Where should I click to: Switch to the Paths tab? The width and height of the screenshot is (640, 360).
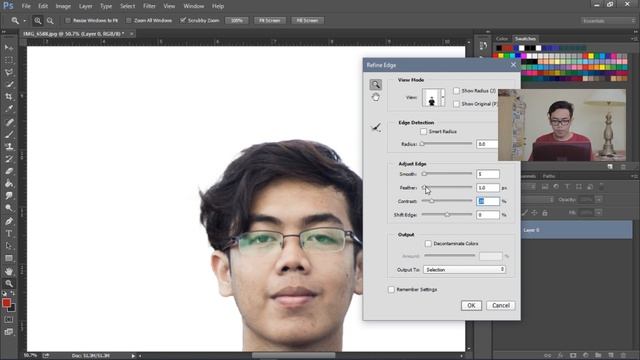click(549, 176)
